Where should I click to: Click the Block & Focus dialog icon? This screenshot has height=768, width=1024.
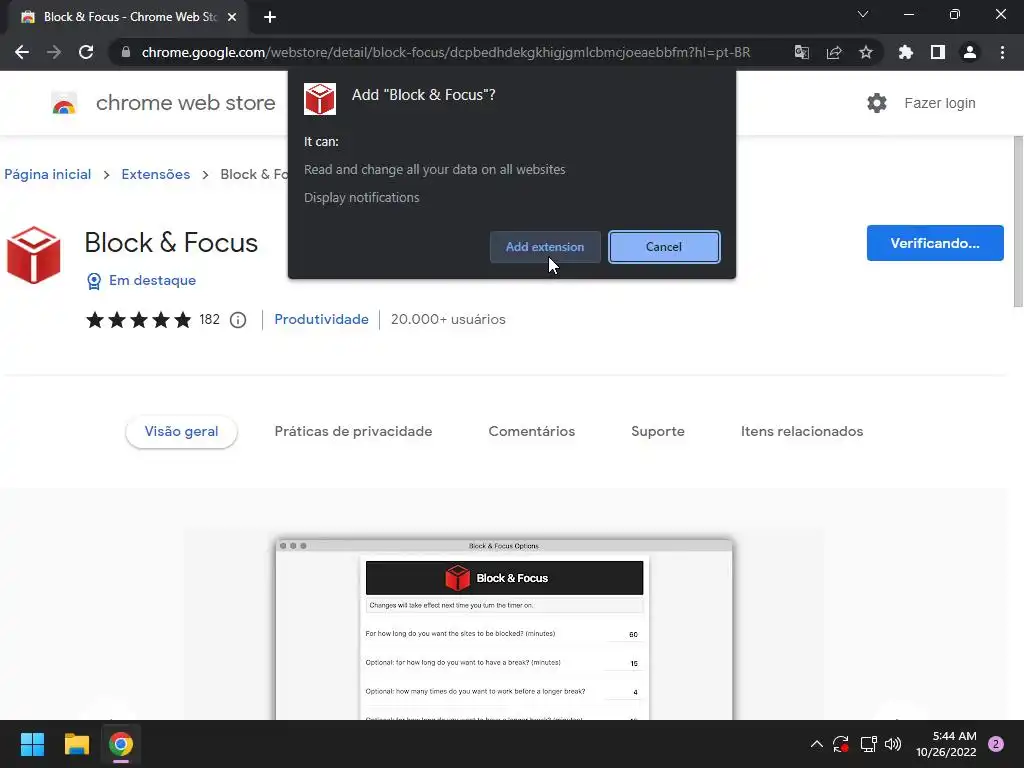pos(320,99)
